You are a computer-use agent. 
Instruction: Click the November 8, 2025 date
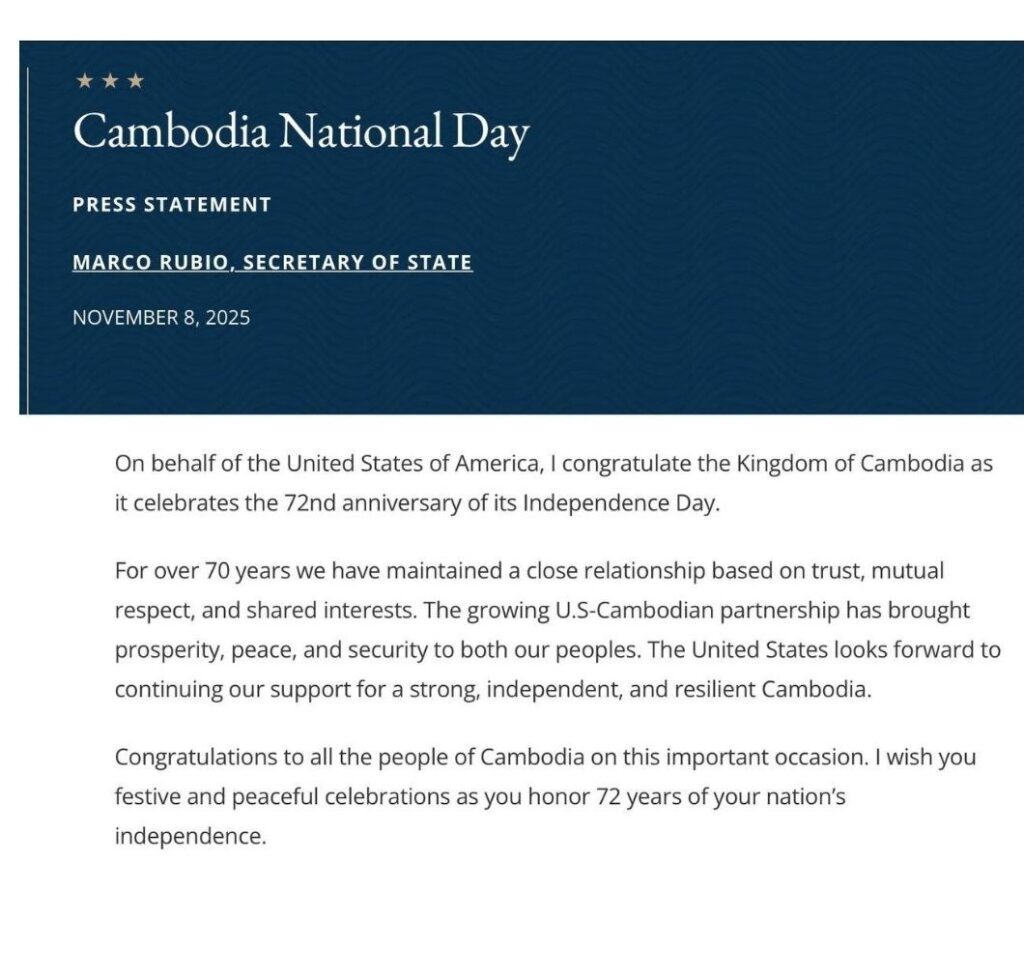161,318
